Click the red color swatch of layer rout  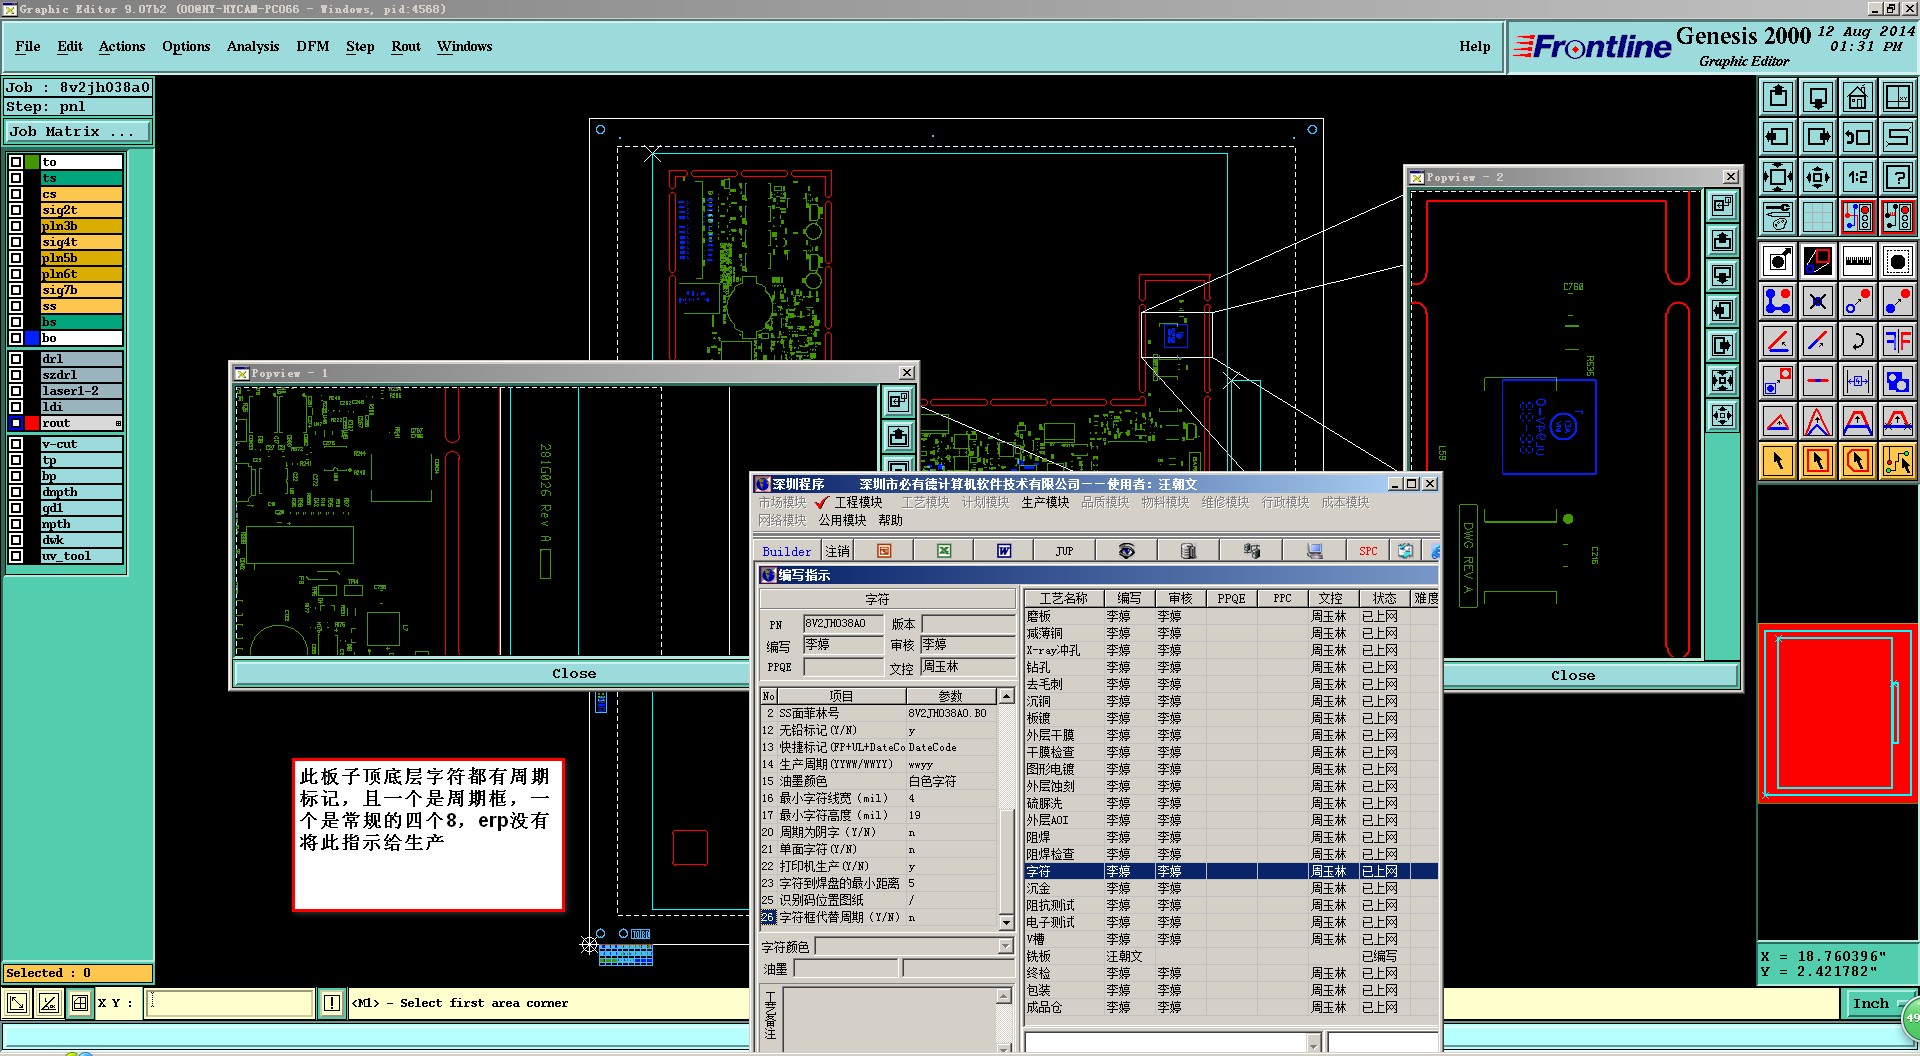(33, 423)
